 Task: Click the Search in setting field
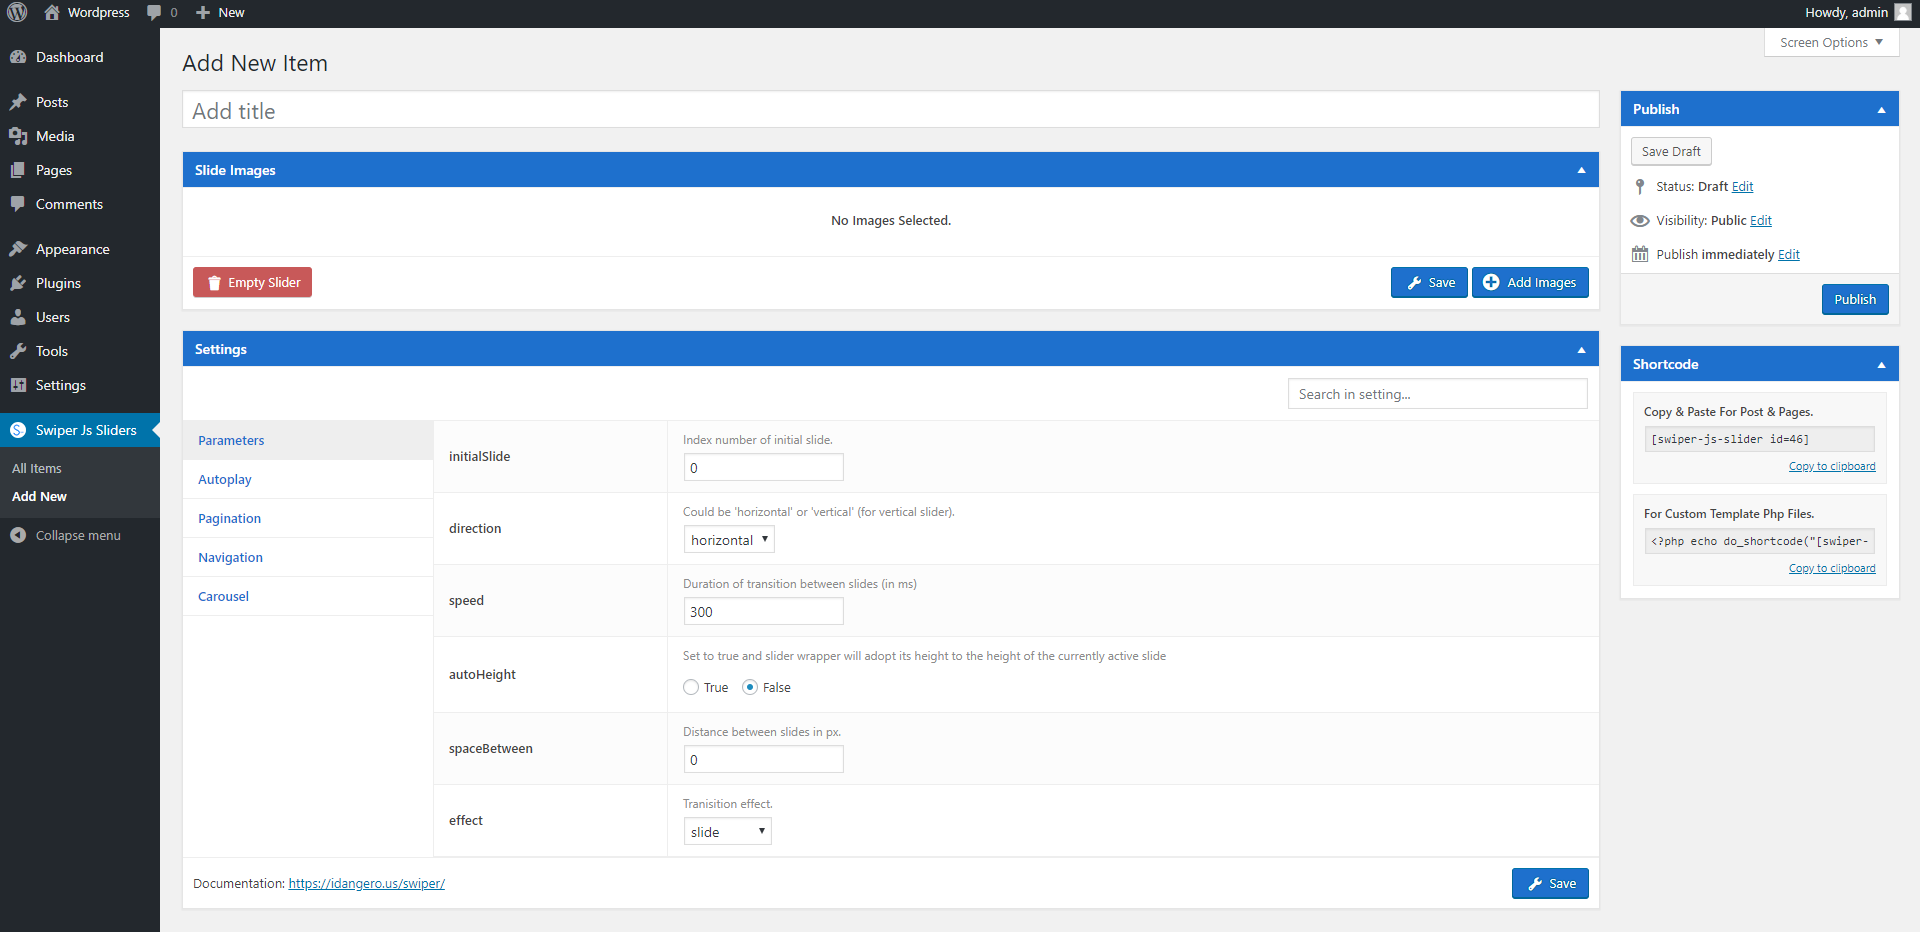click(1437, 395)
